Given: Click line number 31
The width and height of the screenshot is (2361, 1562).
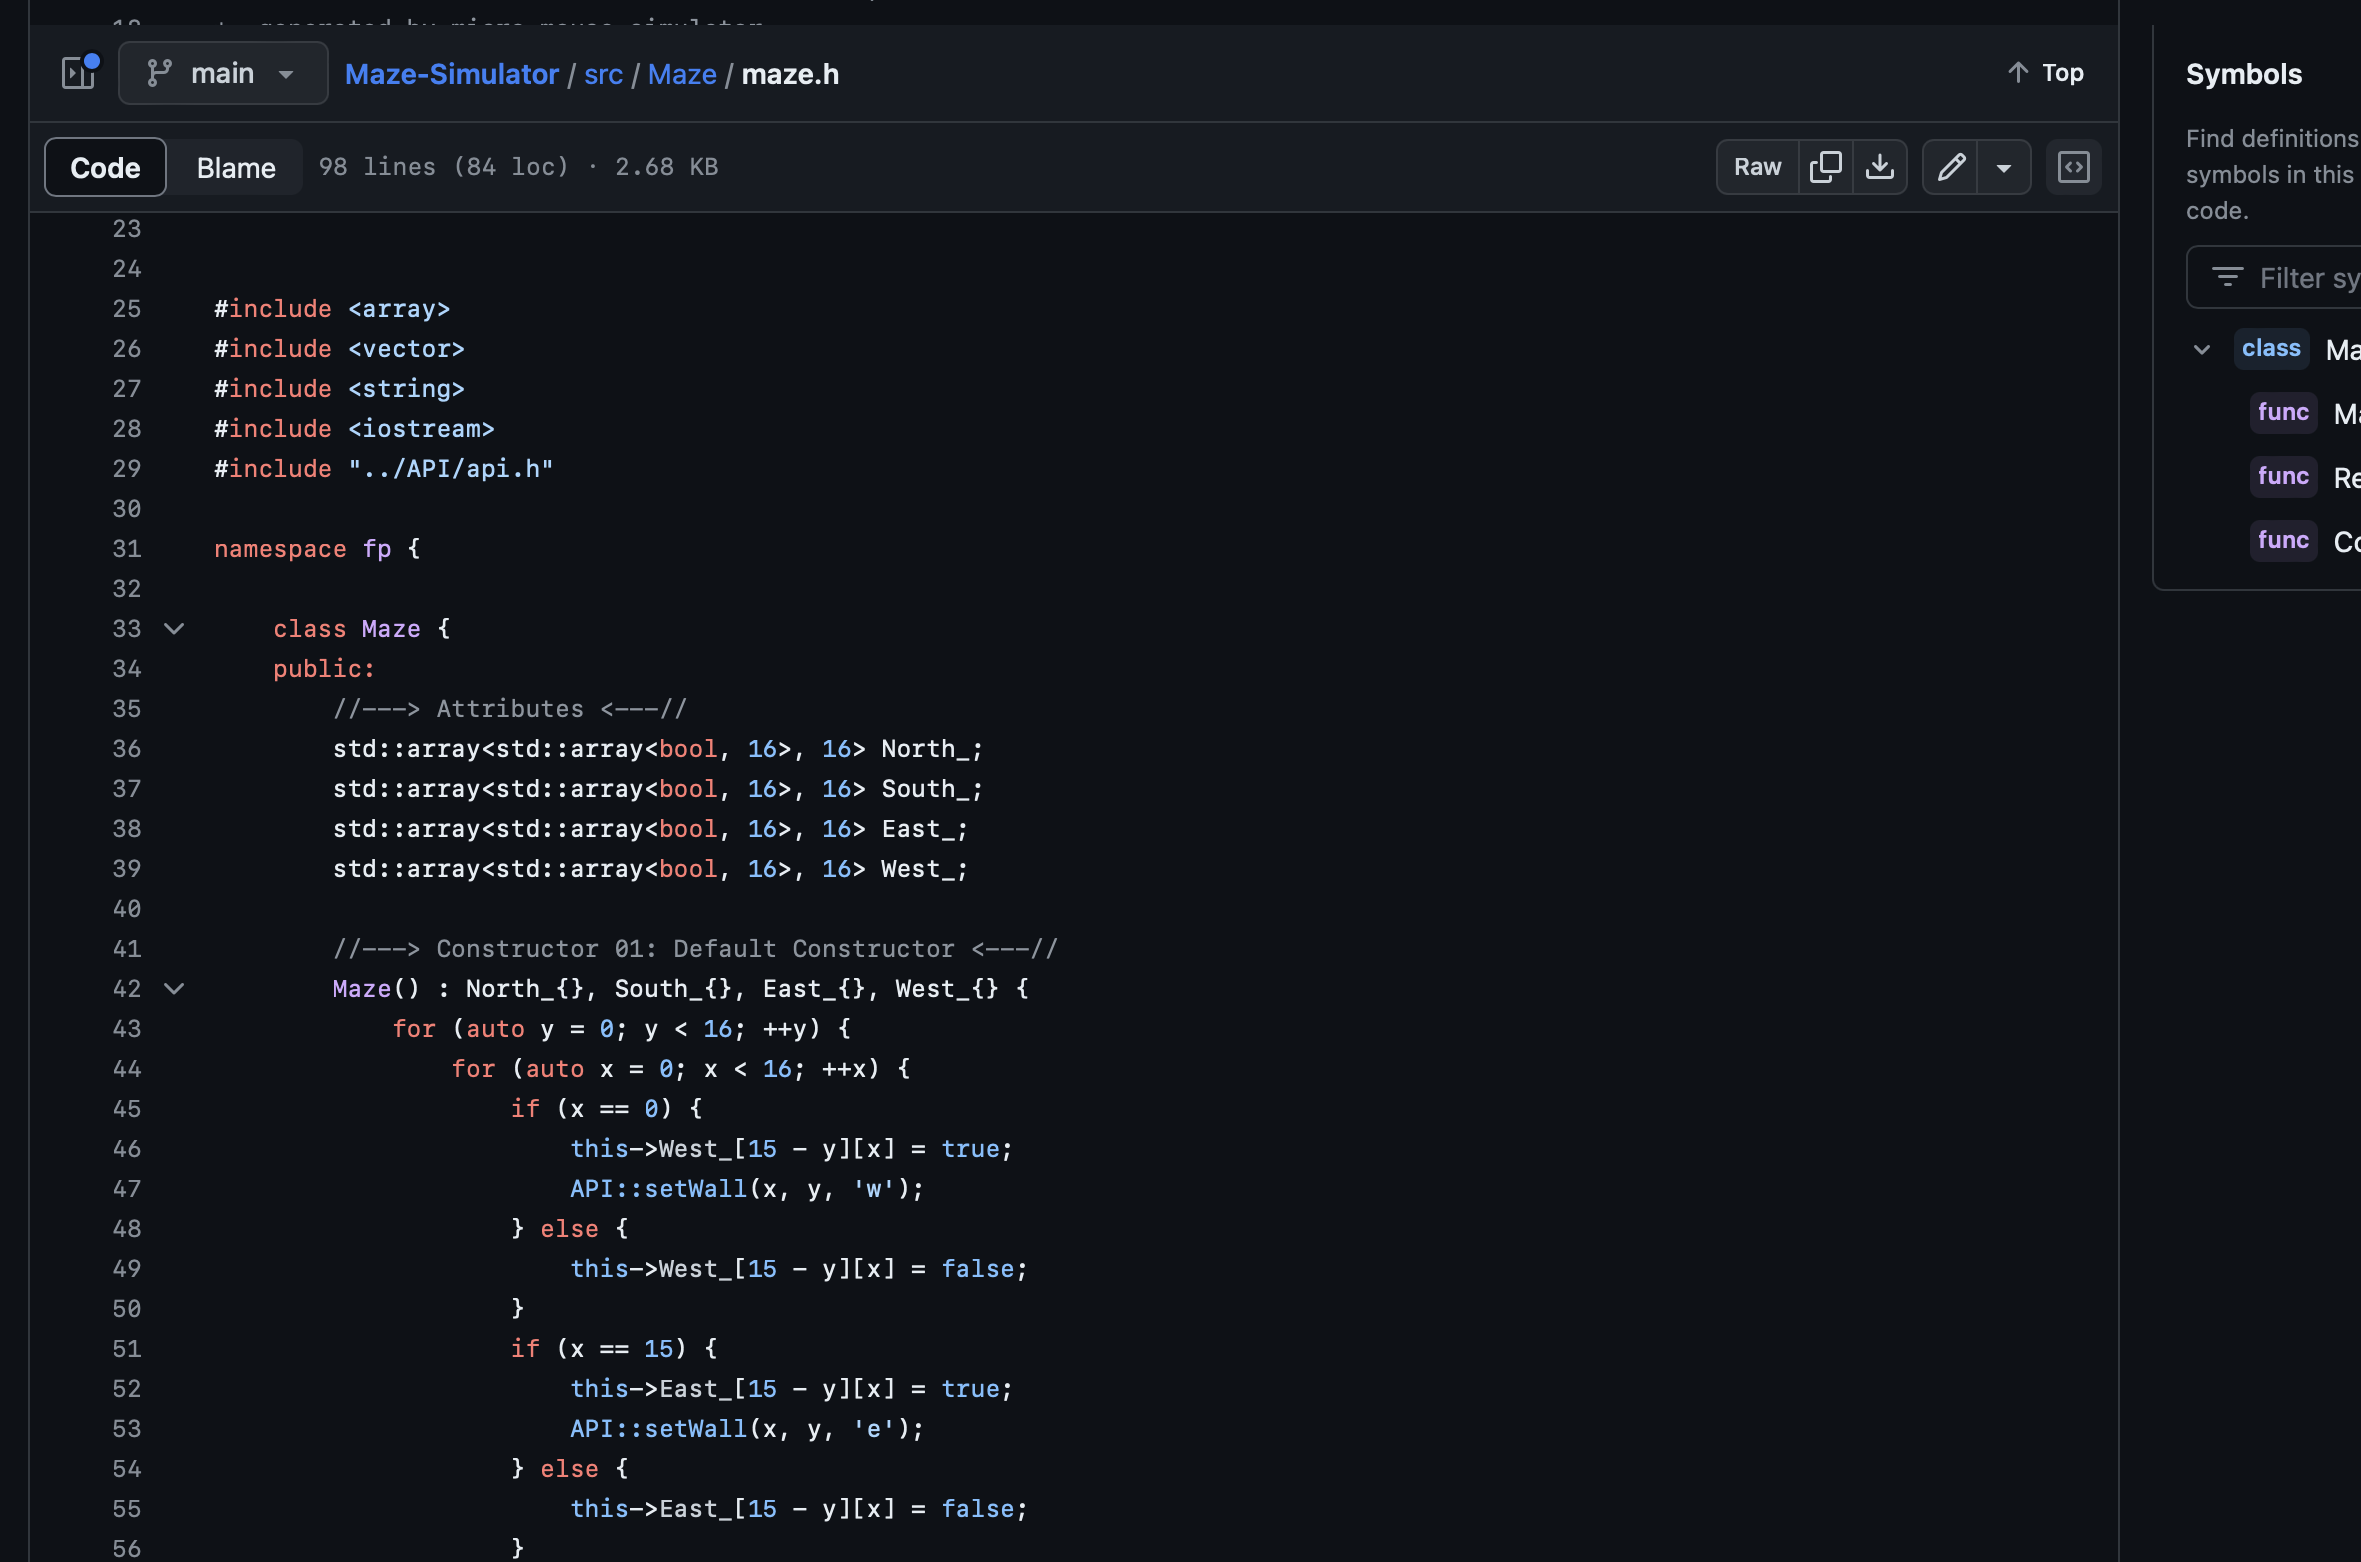Looking at the screenshot, I should 127,549.
